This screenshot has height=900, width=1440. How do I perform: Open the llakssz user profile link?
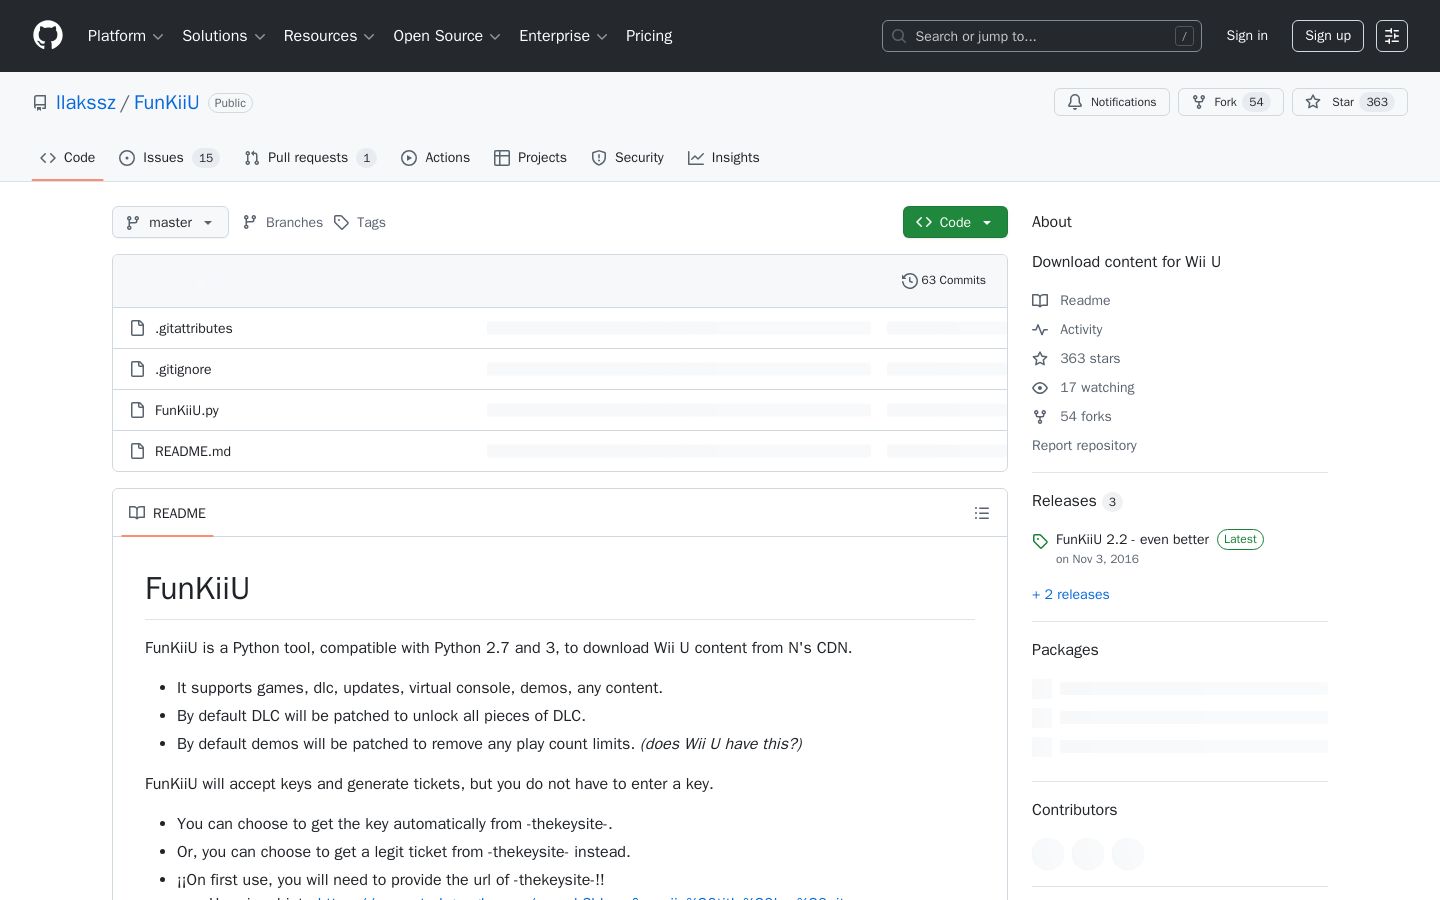[x=86, y=102]
